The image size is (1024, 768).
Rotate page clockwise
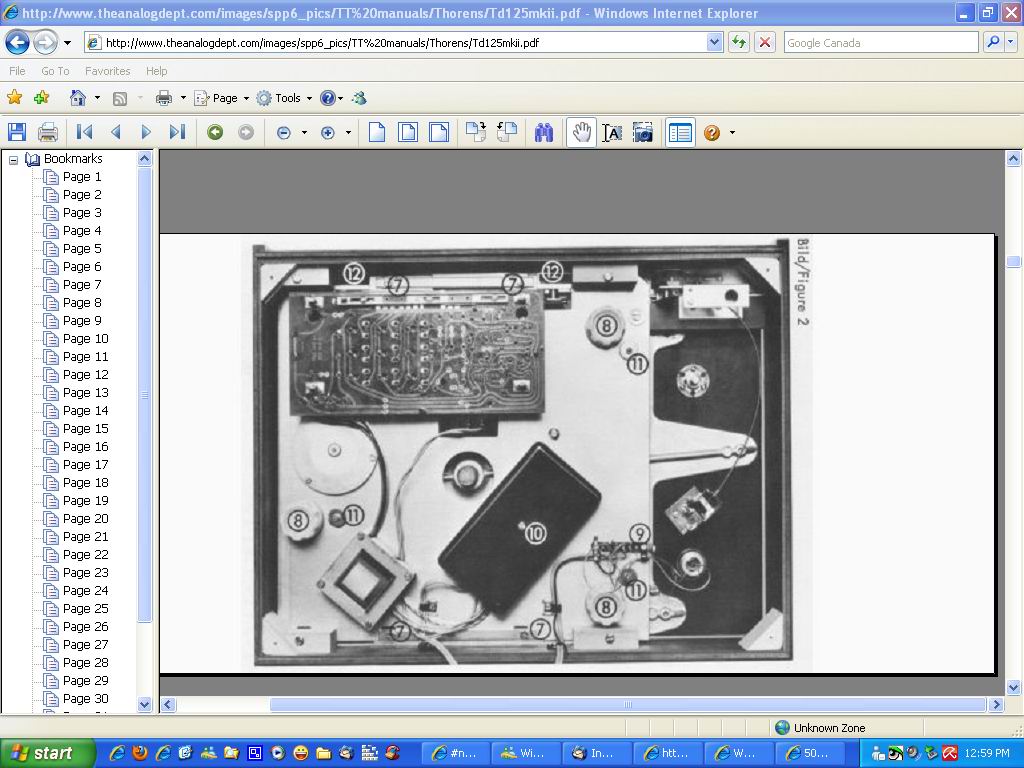point(476,132)
